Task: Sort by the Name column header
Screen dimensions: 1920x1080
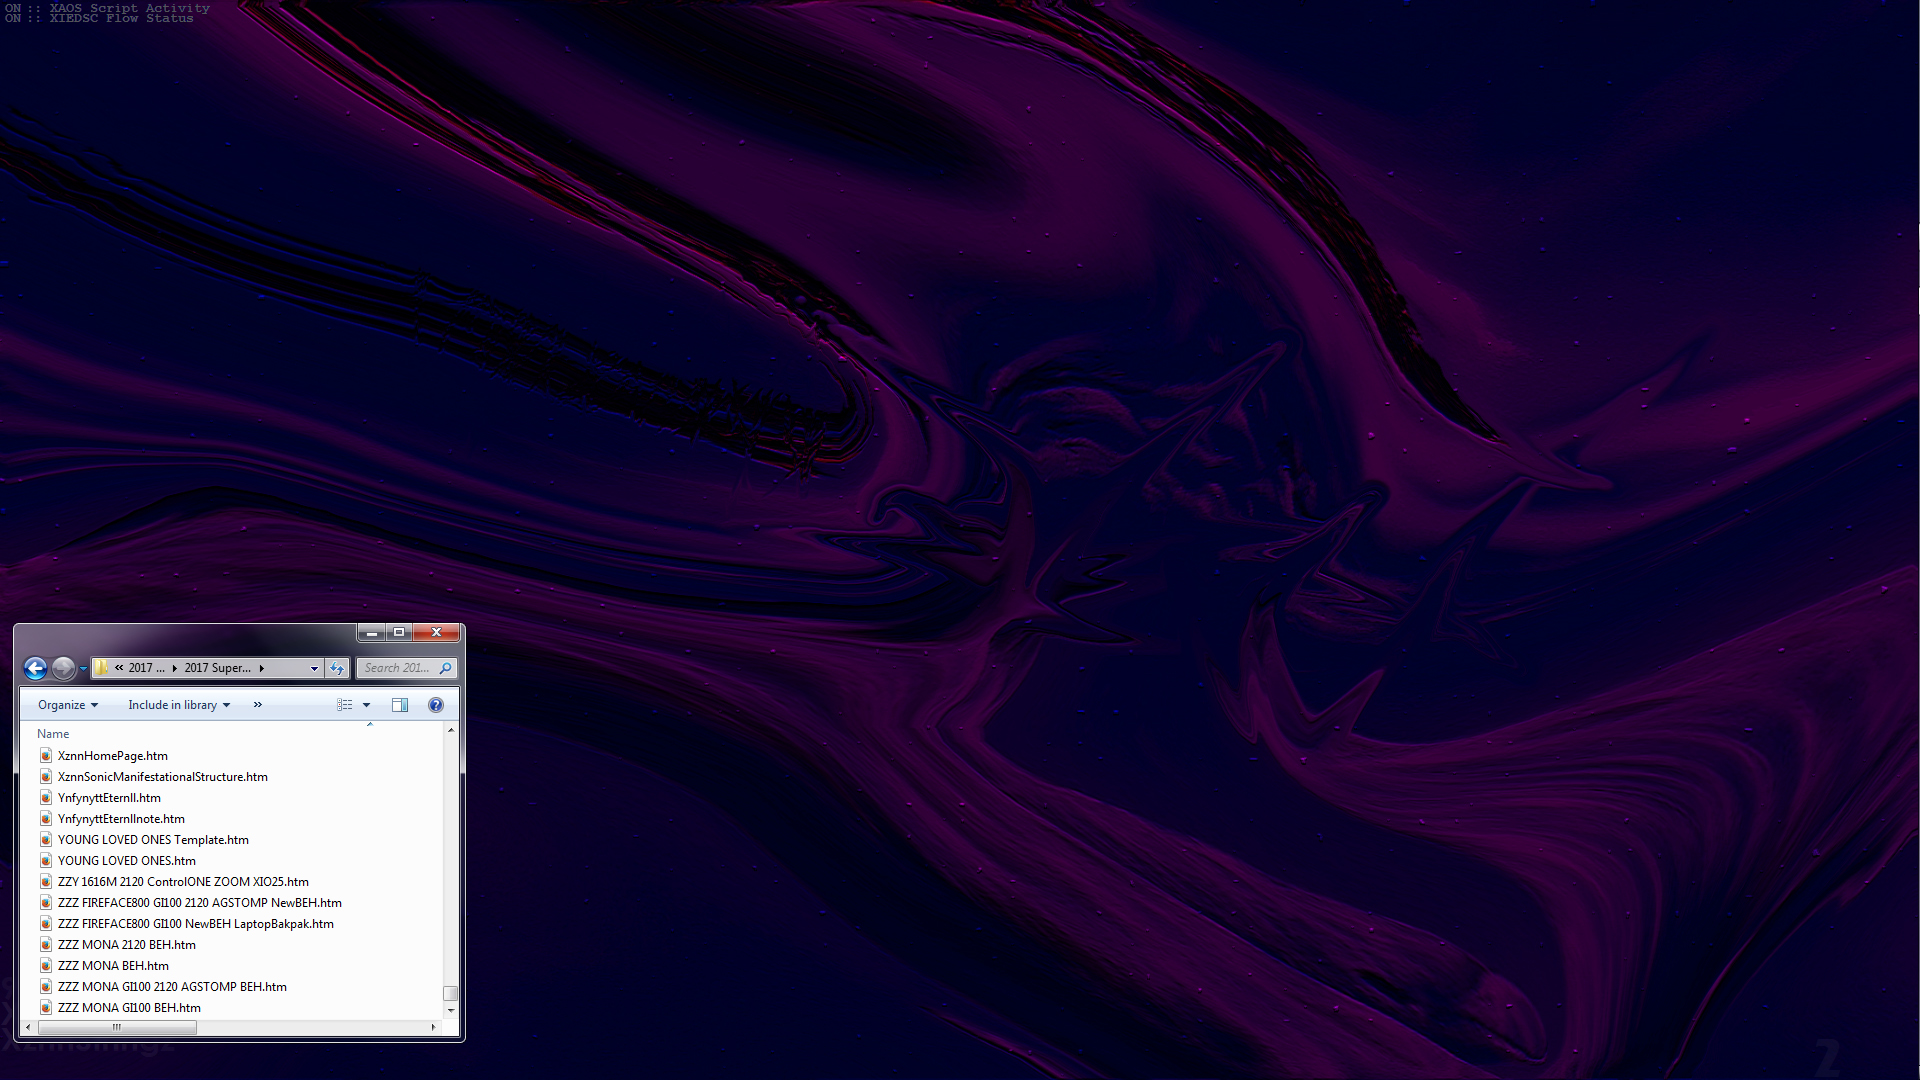Action: (x=53, y=734)
